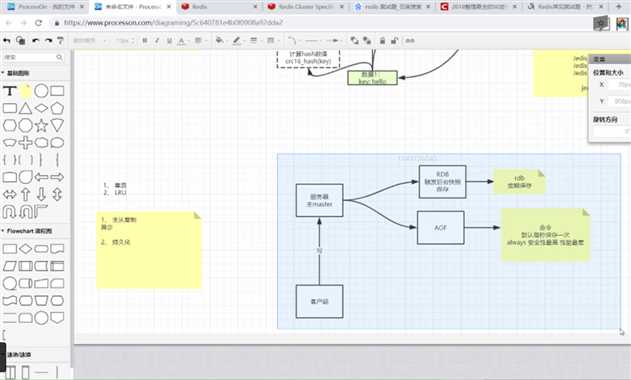Viewport: 631px width, 380px height.
Task: Select the yellow note shape in palette
Action: click(25, 91)
